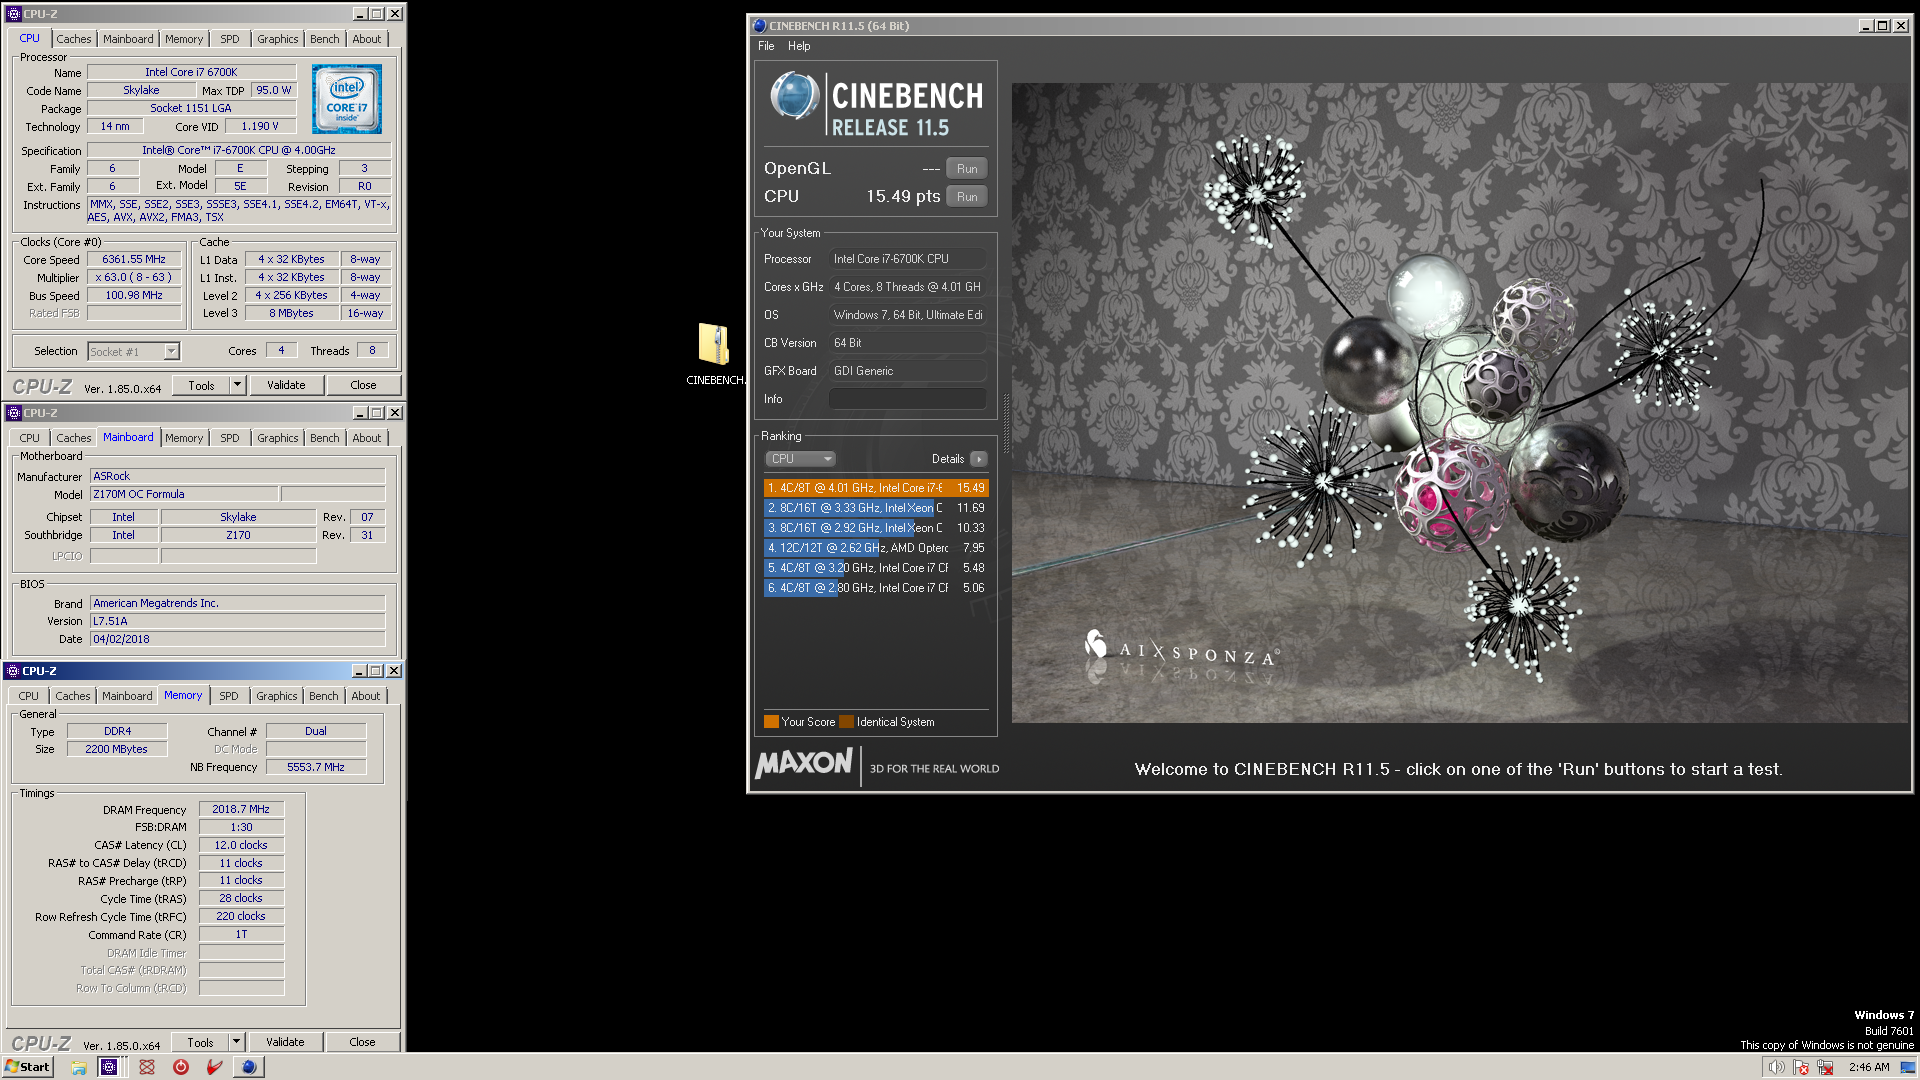Select ranking row 6 scoring 5.06
This screenshot has width=1920, height=1080.
(876, 588)
